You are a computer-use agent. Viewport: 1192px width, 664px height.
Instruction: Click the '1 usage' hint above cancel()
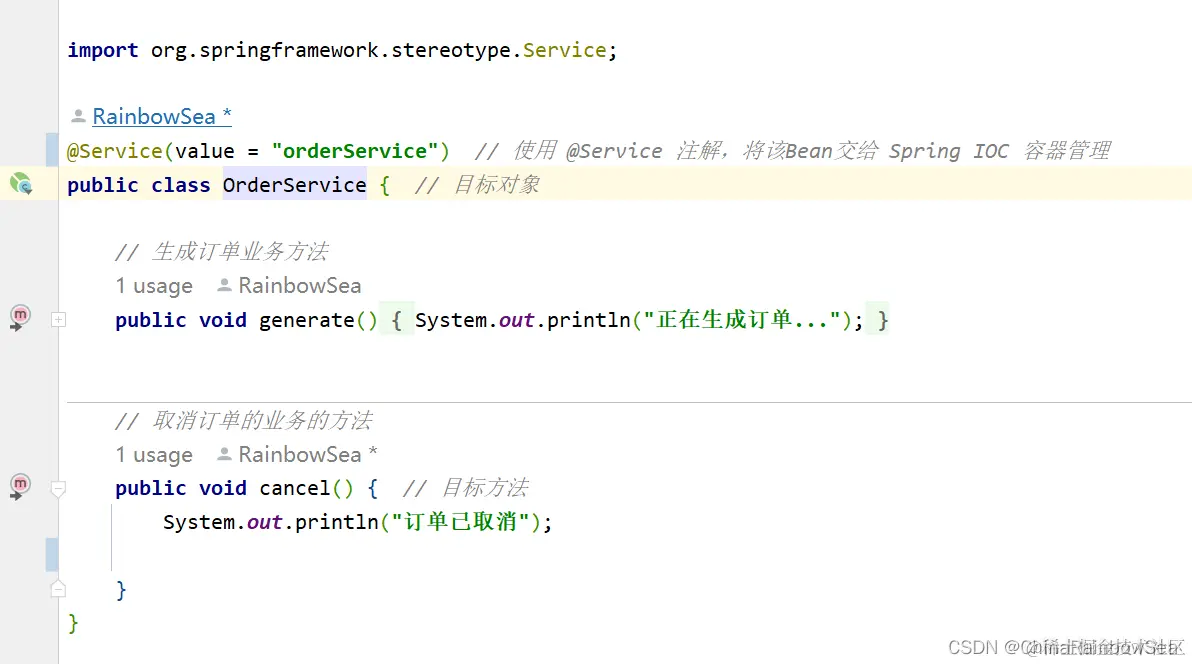[x=154, y=455]
